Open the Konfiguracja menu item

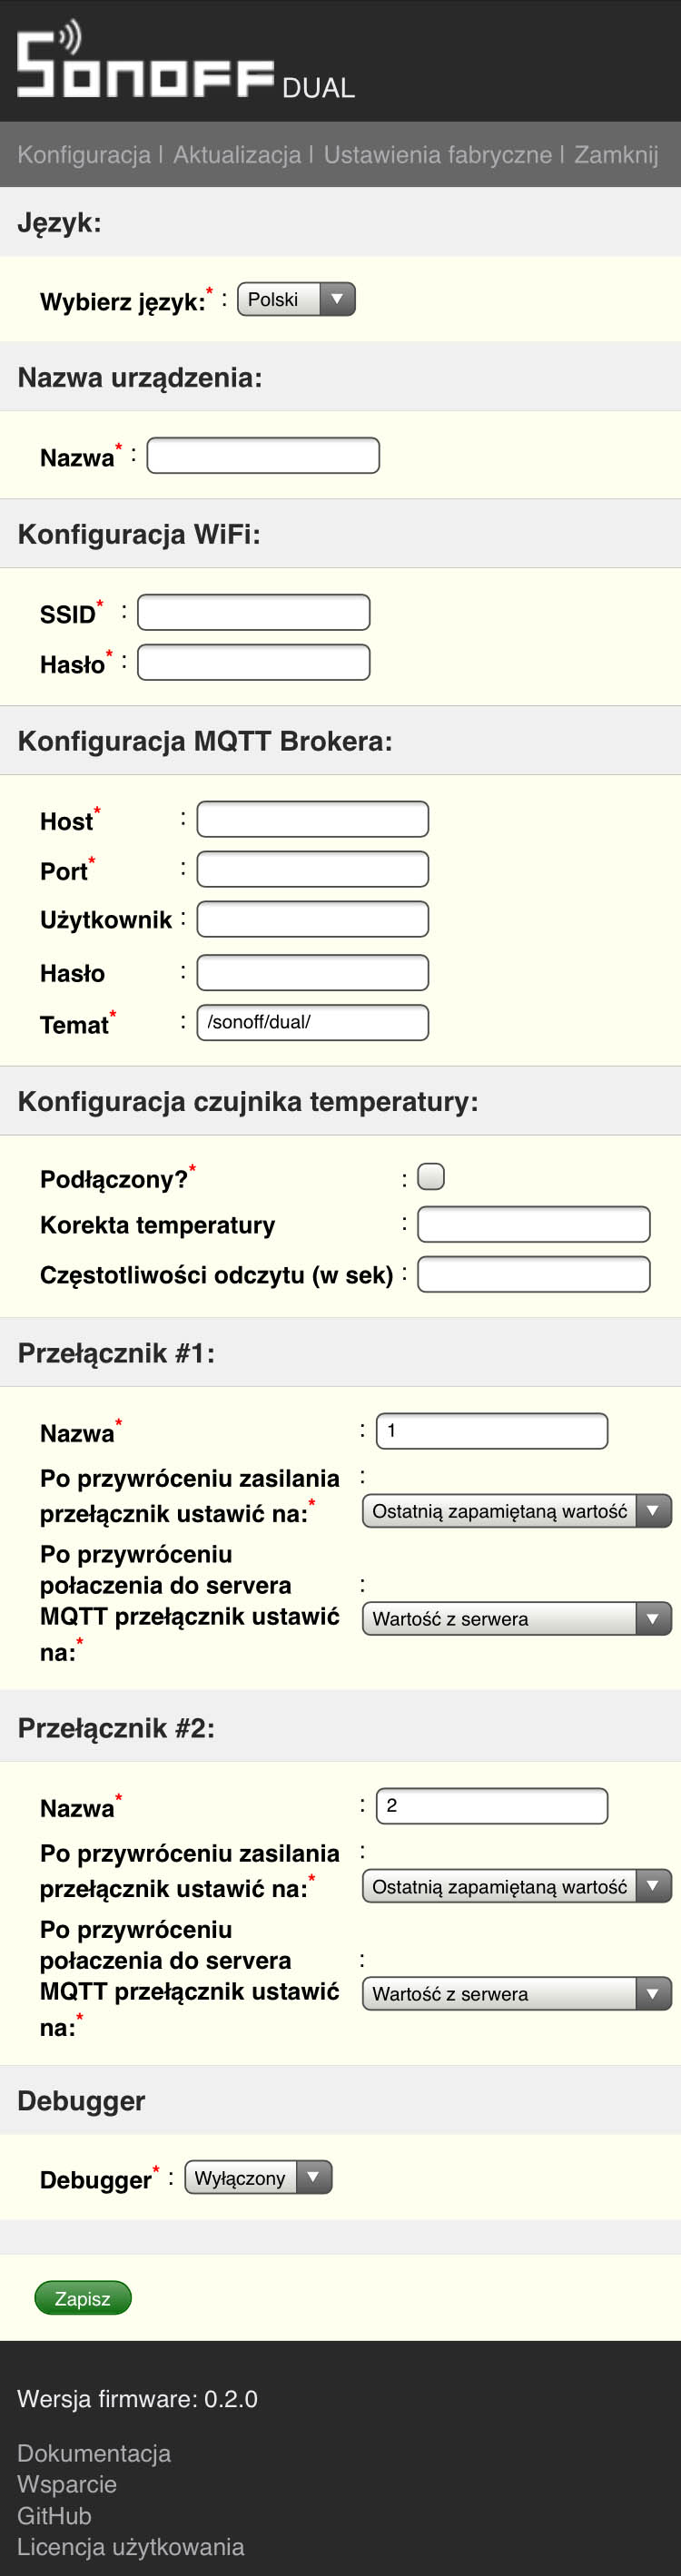[x=84, y=155]
